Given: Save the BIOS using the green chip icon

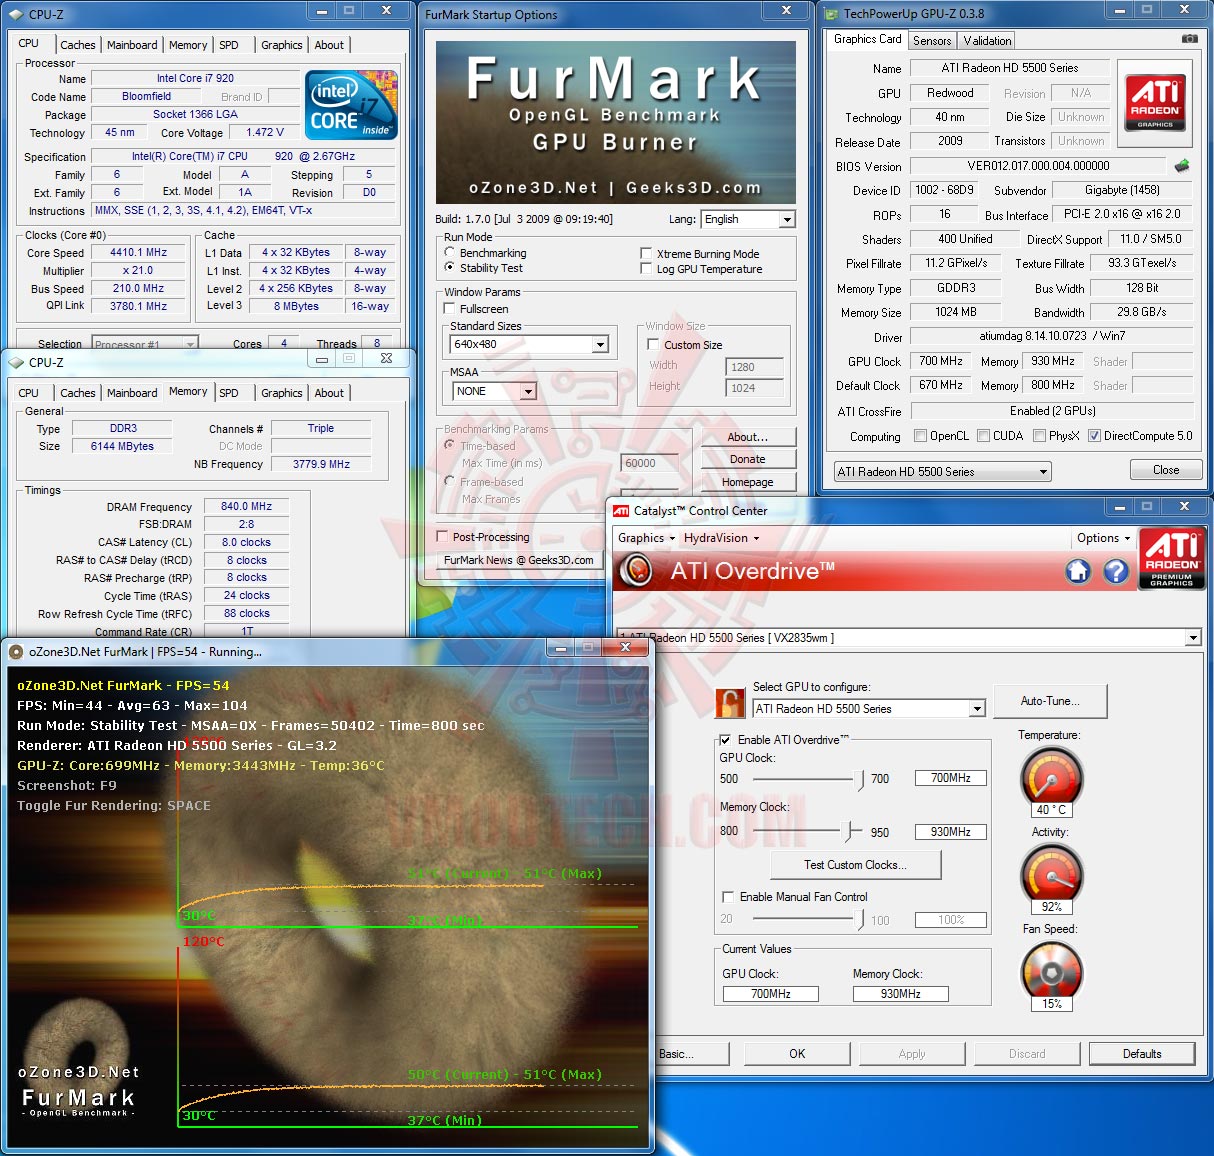Looking at the screenshot, I should [1182, 166].
